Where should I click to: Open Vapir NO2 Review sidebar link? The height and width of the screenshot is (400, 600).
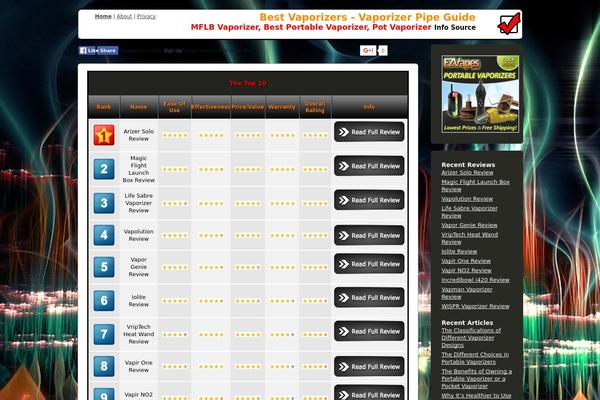pos(466,271)
